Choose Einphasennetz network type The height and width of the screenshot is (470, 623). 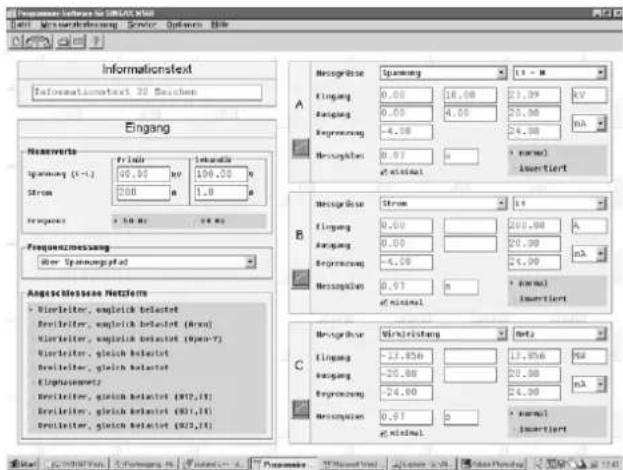pos(69,382)
